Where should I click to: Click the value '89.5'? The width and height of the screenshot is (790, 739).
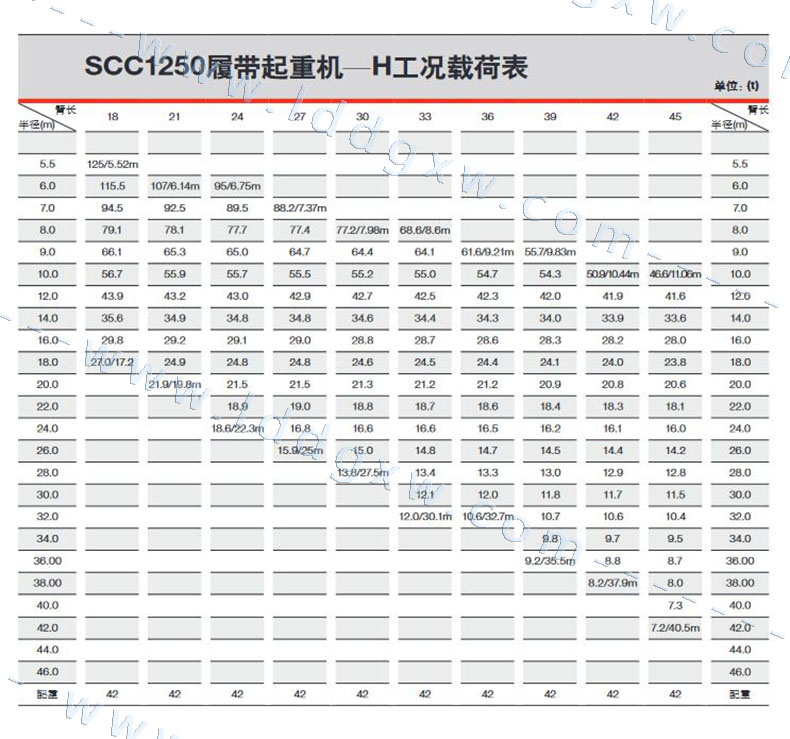(x=237, y=208)
